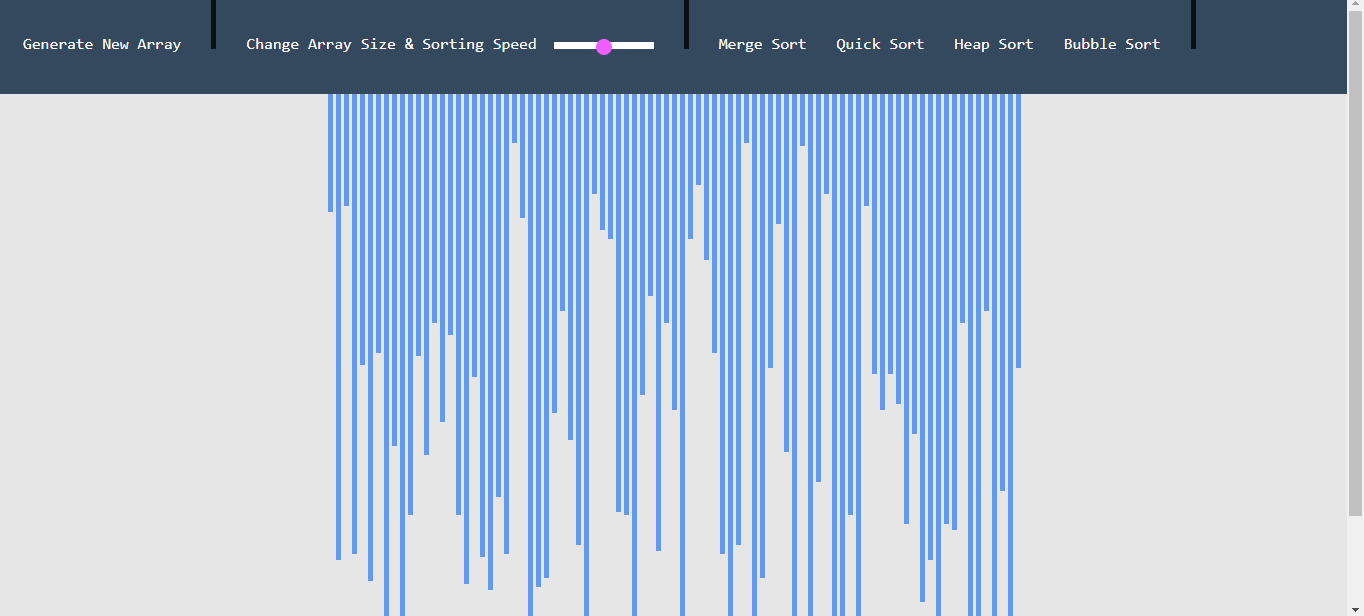Click the left end of the speed slider track
This screenshot has width=1364, height=616.
557,46
